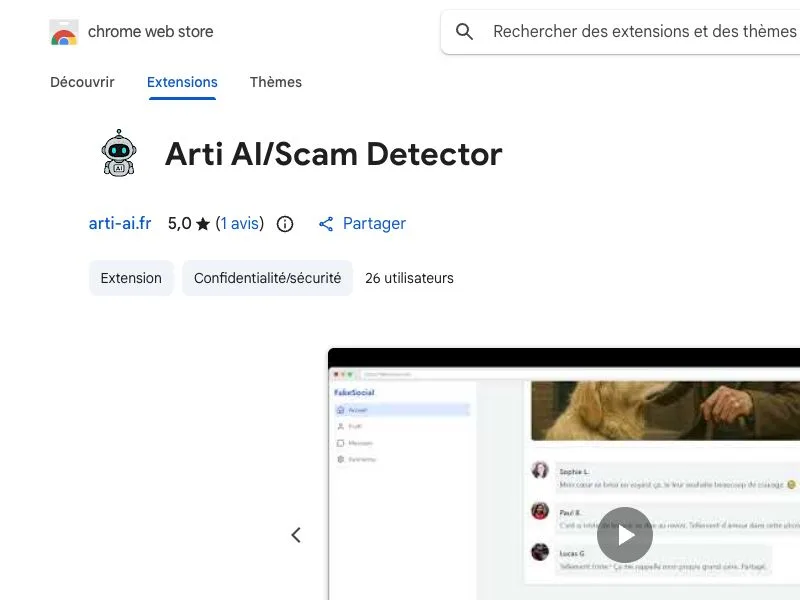This screenshot has width=800, height=600.
Task: Click Sophie L. avatar in preview
Action: [540, 469]
